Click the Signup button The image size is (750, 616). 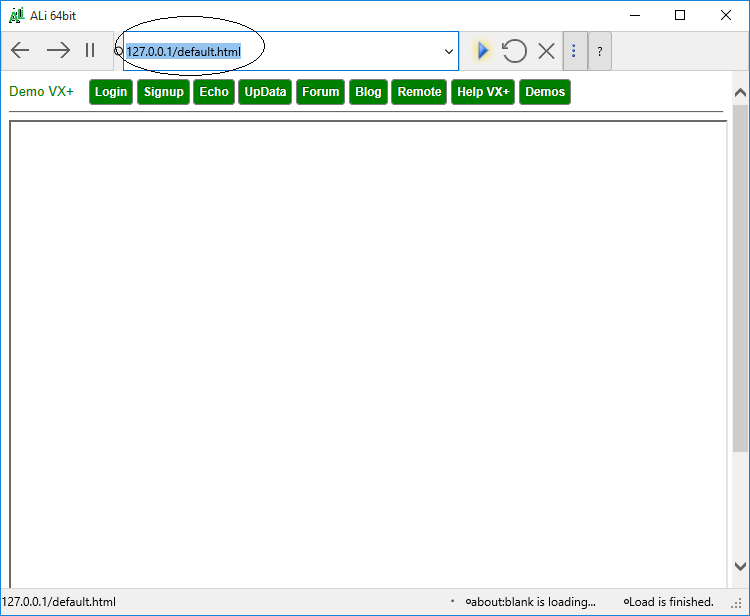point(163,92)
